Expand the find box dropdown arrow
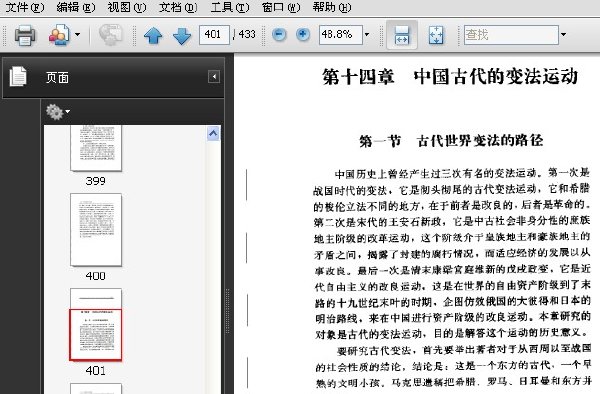 pos(563,35)
